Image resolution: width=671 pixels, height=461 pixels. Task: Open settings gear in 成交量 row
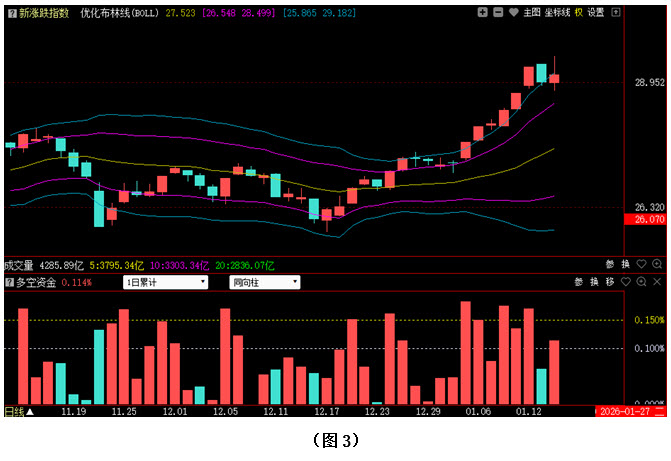pyautogui.click(x=642, y=265)
